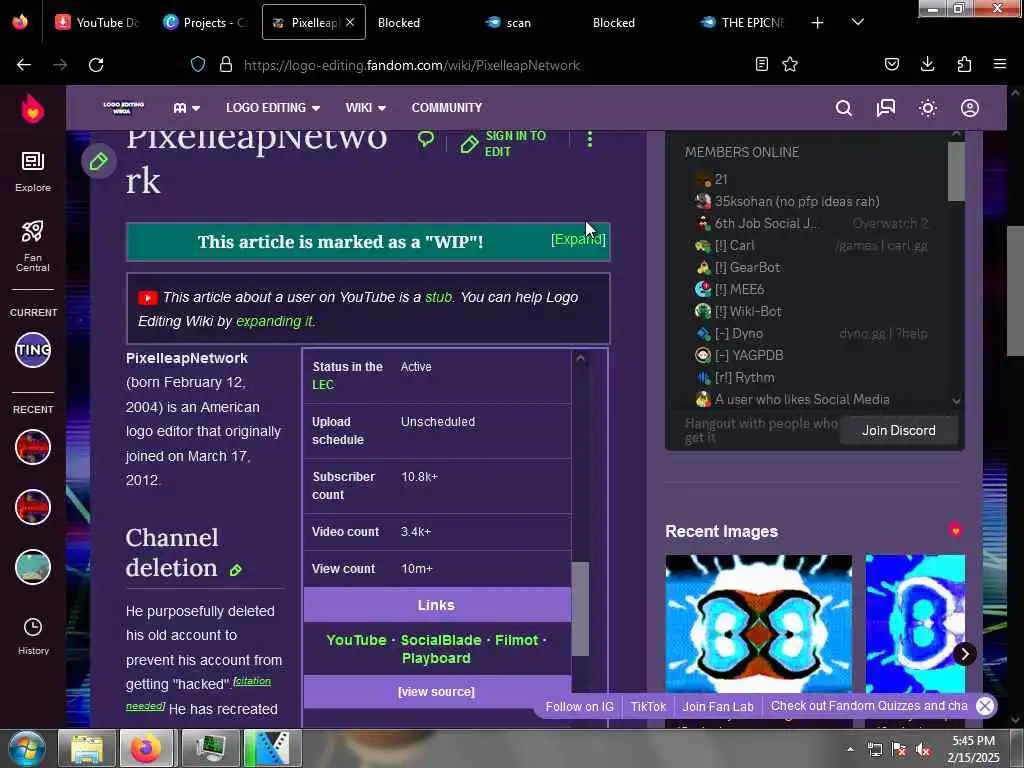Open the user account avatar menu
Screen dimensions: 1024x768
coord(970,108)
